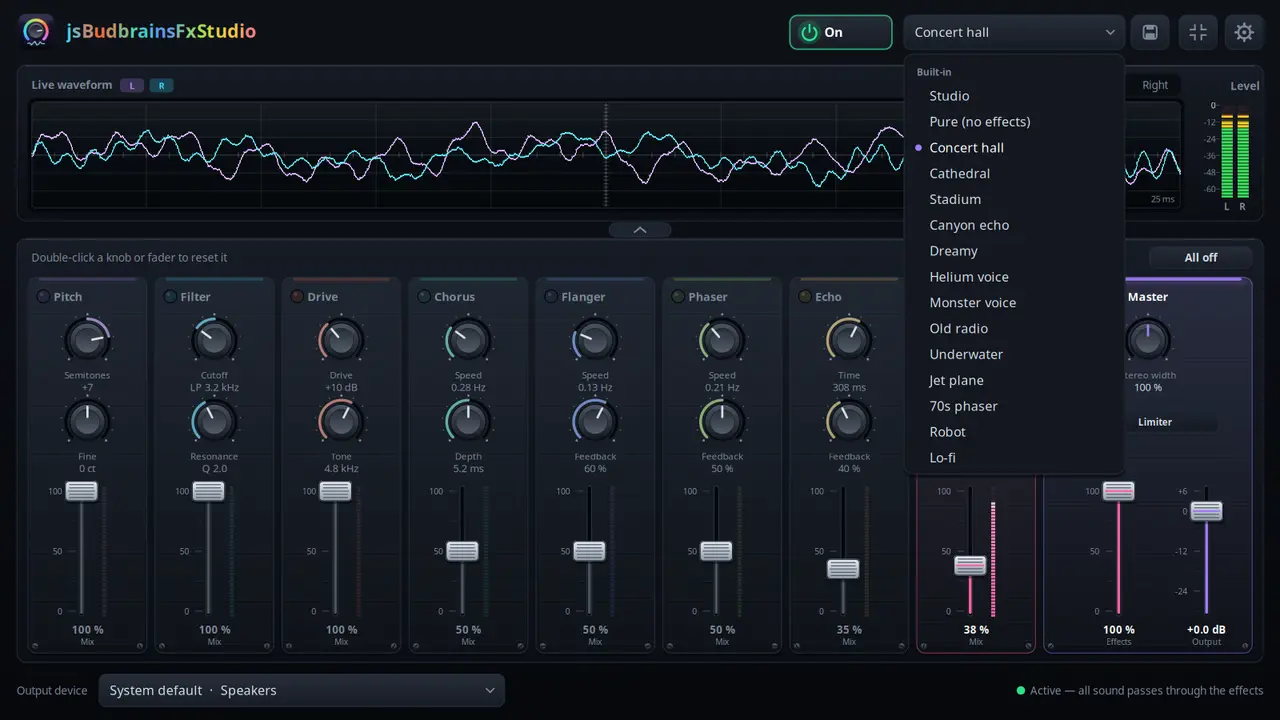Viewport: 1280px width, 720px height.
Task: Pick the Underwater preset
Action: coord(1014,355)
